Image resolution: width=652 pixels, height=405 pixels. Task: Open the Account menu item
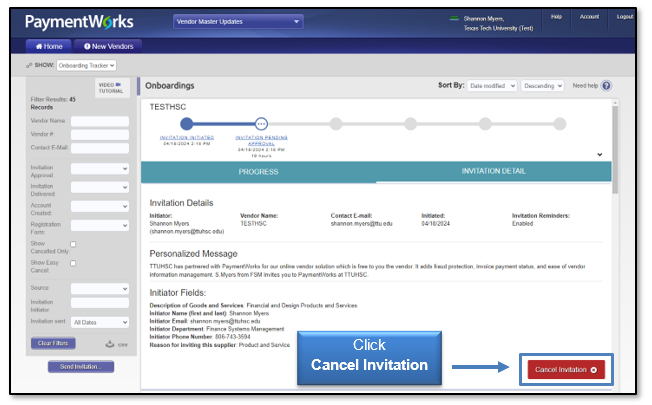click(x=589, y=17)
